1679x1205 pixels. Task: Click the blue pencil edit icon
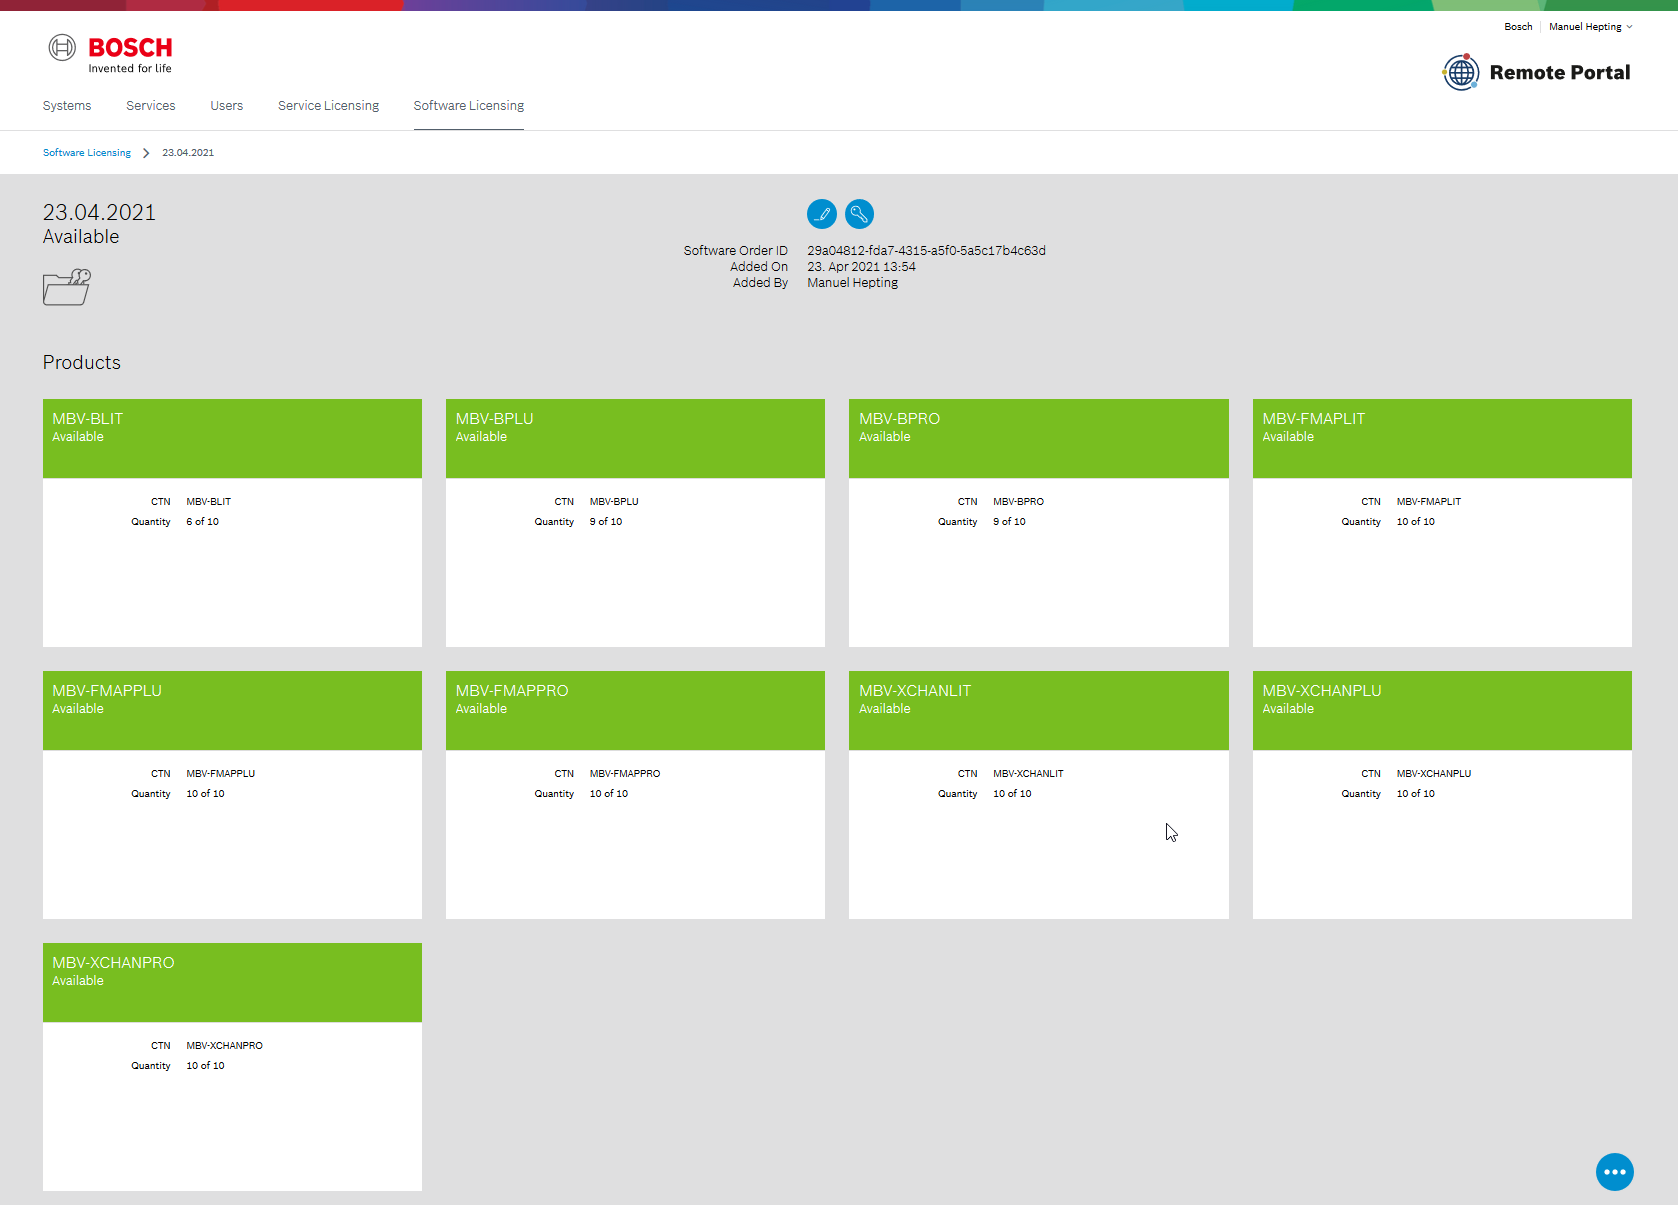[x=822, y=213]
